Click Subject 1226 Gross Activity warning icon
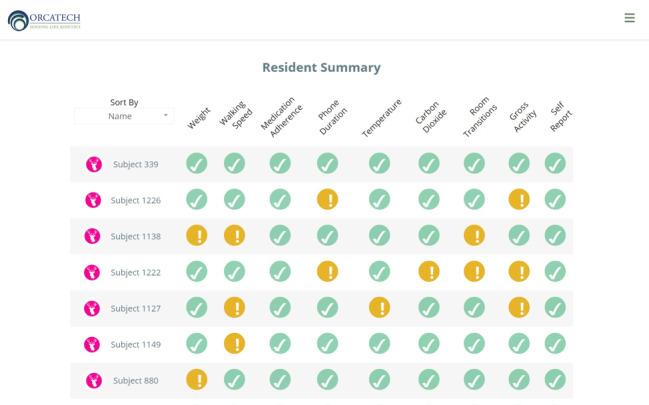This screenshot has height=405, width=649. point(519,200)
